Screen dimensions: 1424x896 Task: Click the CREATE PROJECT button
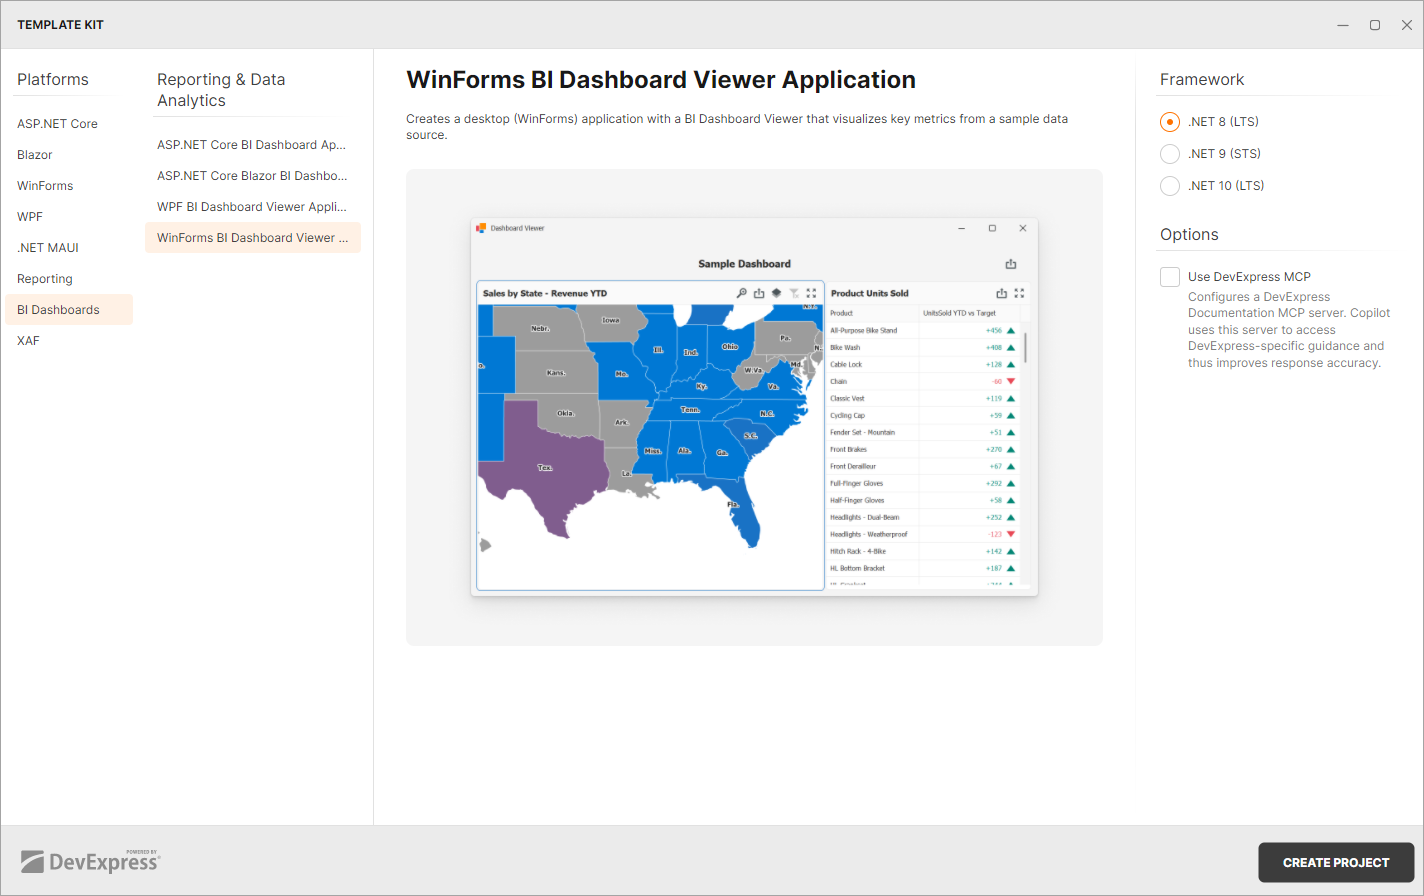click(x=1336, y=862)
